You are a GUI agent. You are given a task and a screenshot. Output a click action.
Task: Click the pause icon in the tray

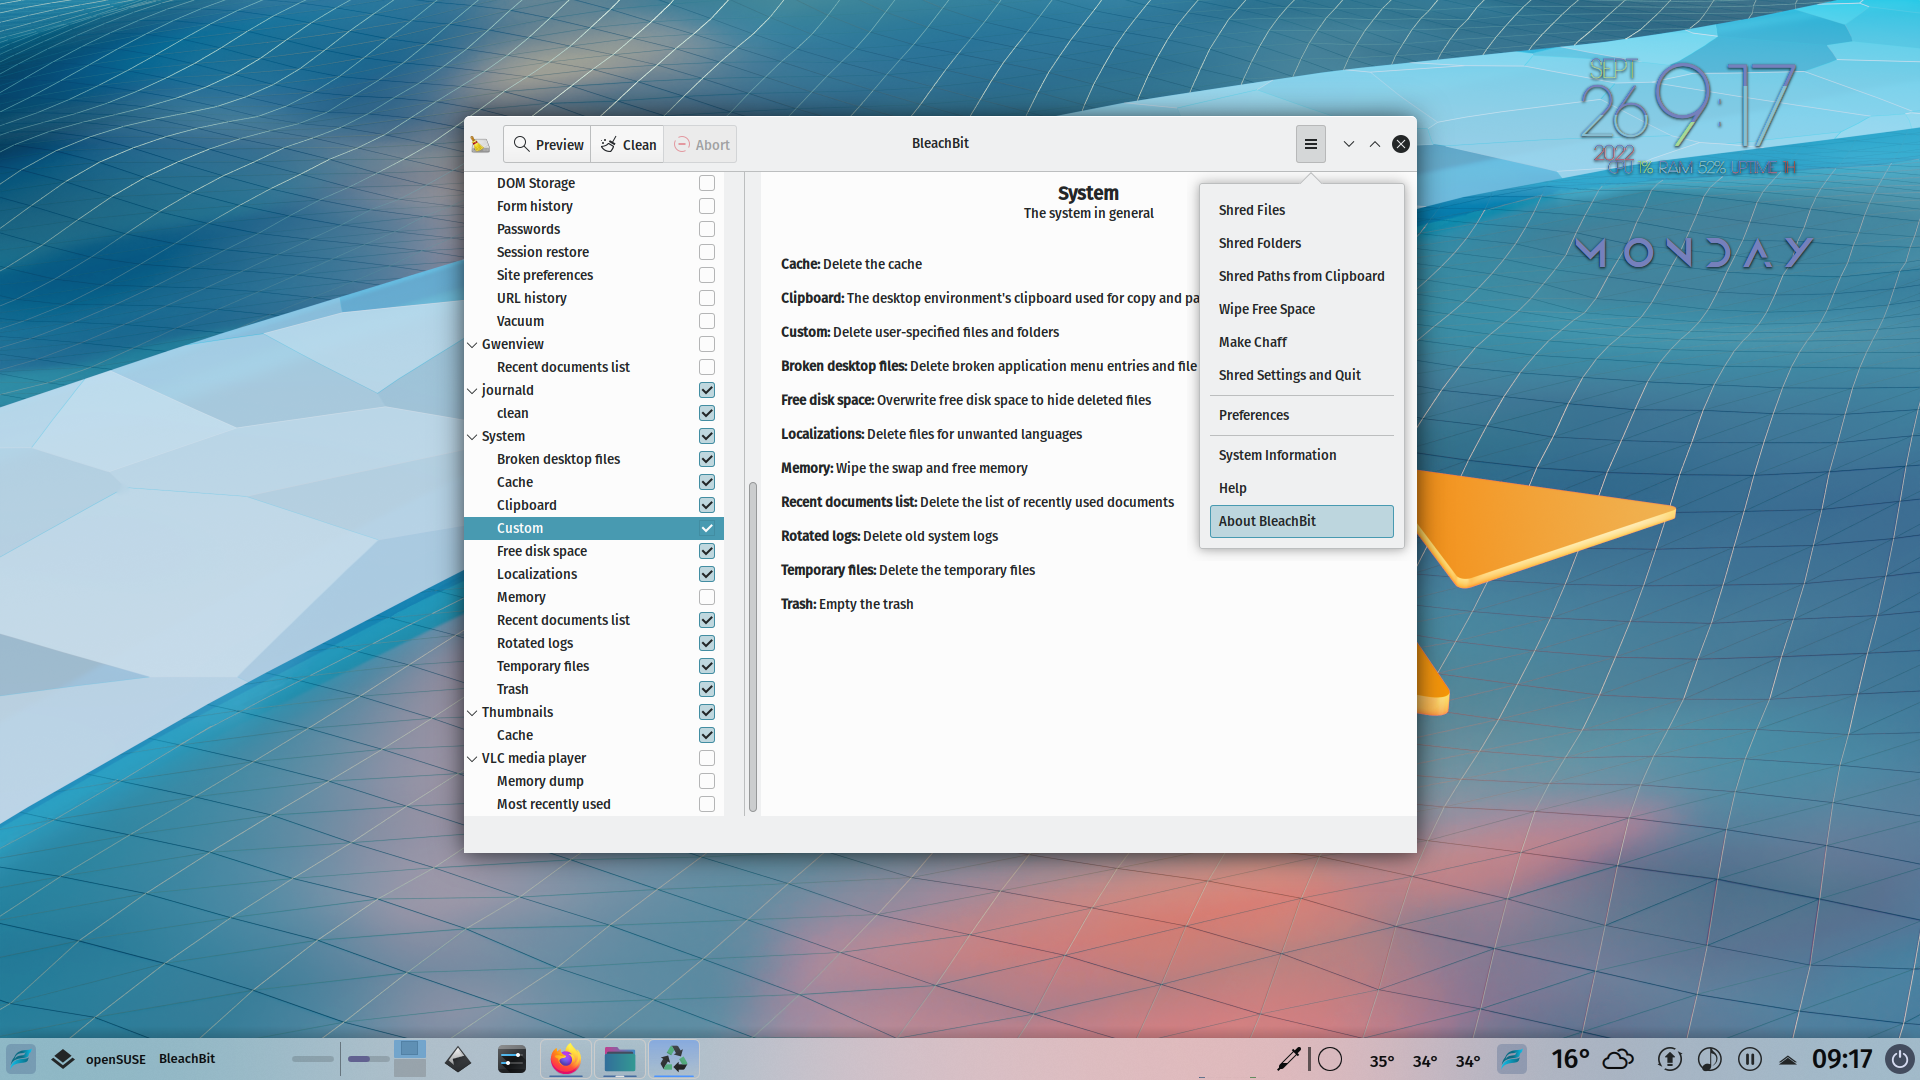pyautogui.click(x=1750, y=1059)
